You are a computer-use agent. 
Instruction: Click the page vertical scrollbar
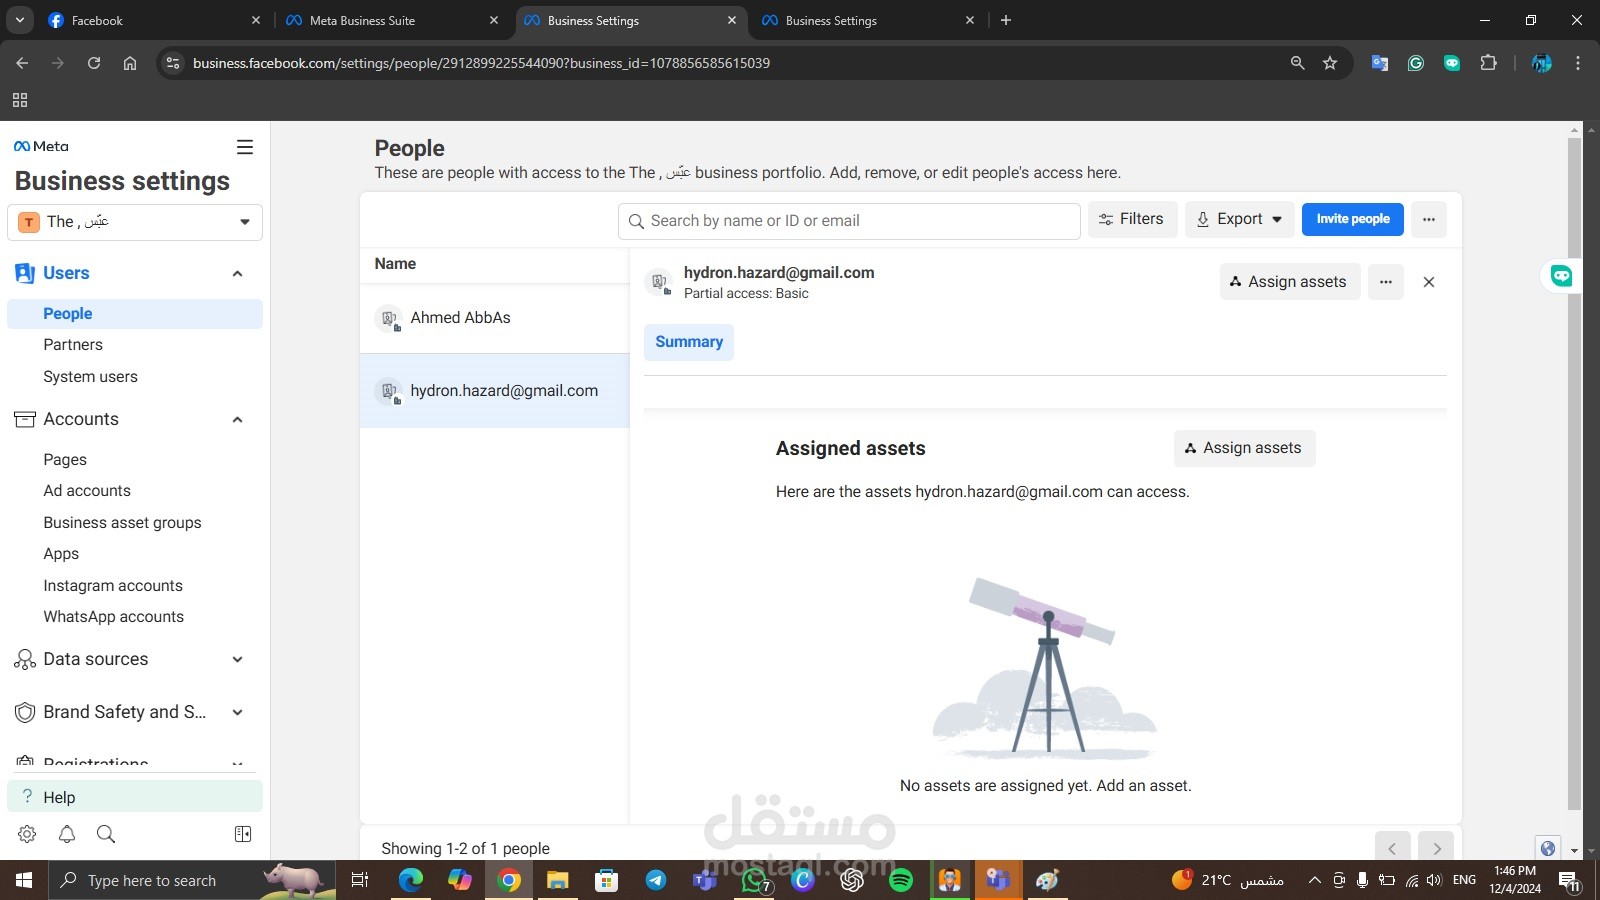tap(1574, 474)
